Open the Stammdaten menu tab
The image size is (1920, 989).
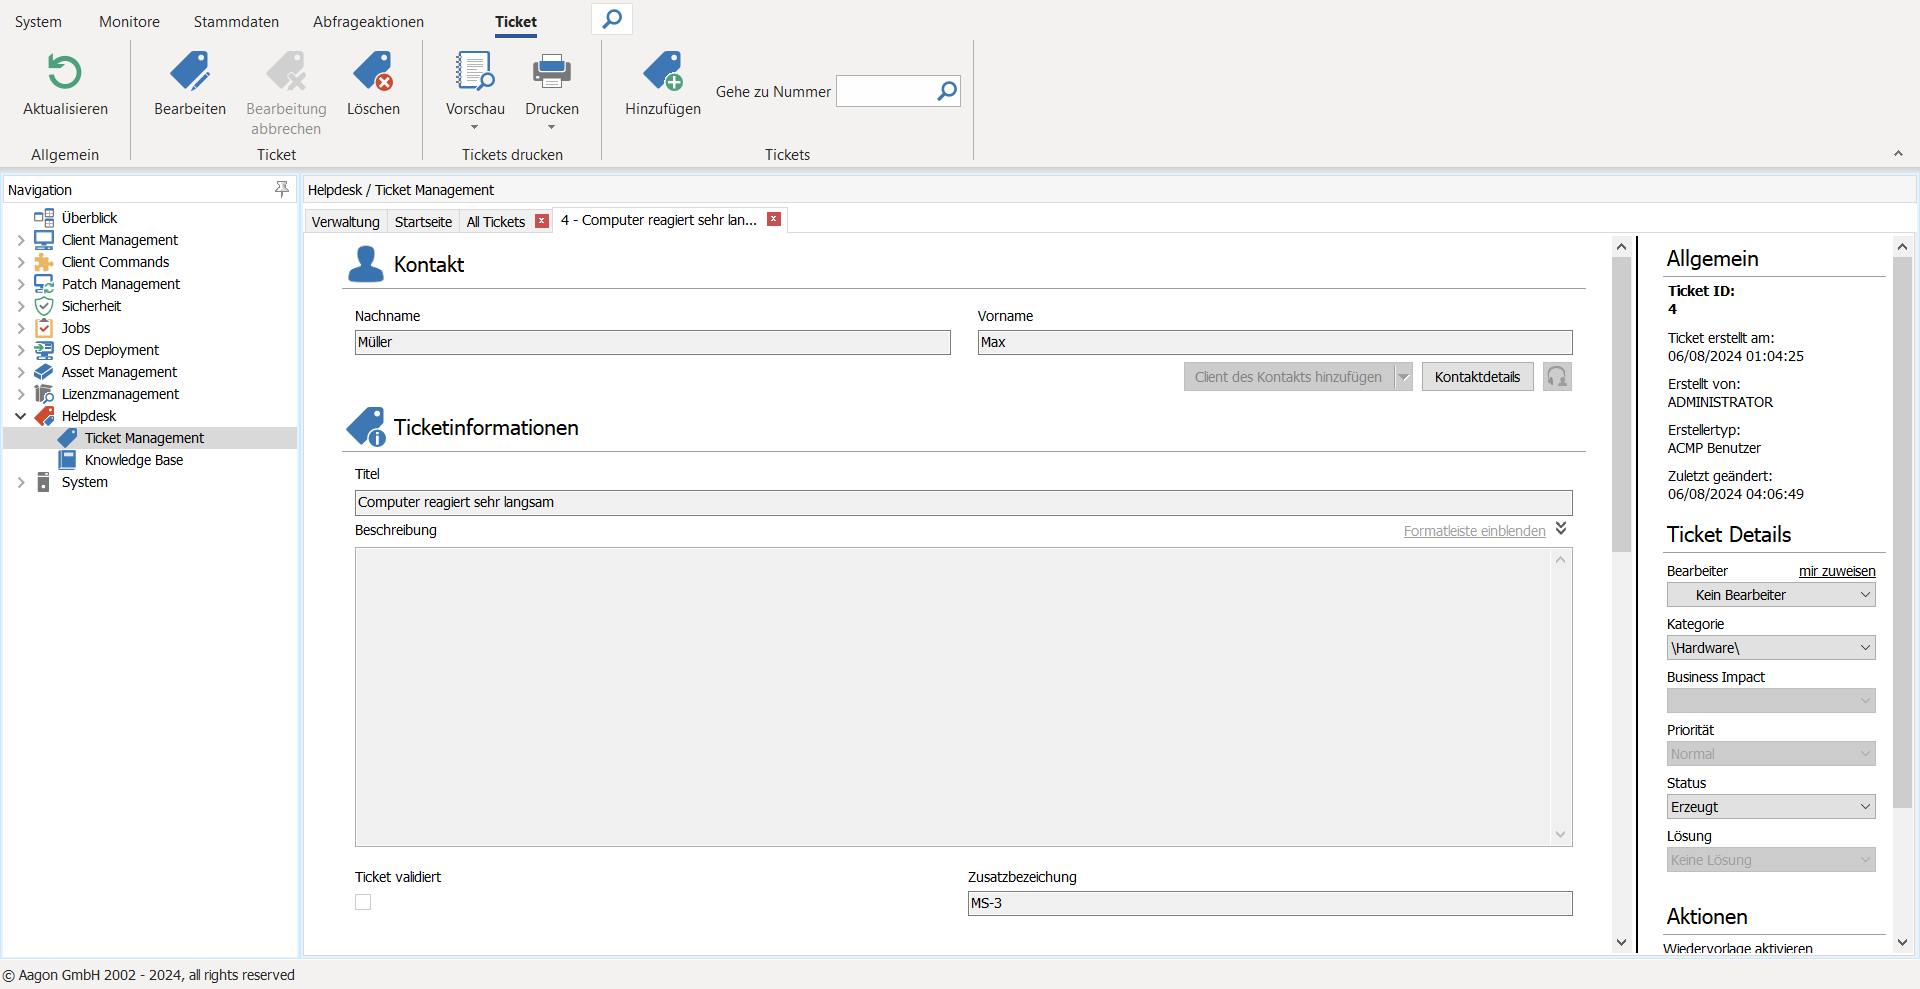pyautogui.click(x=236, y=22)
